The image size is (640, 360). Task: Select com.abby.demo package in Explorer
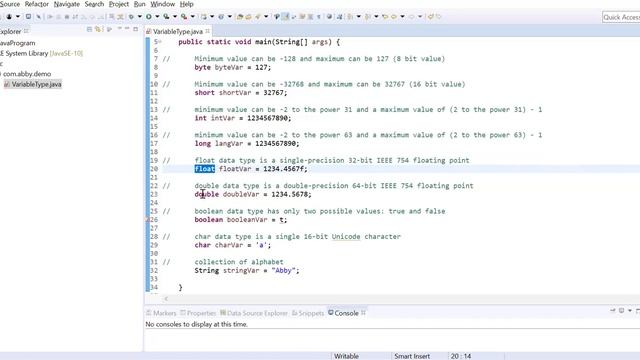click(27, 74)
